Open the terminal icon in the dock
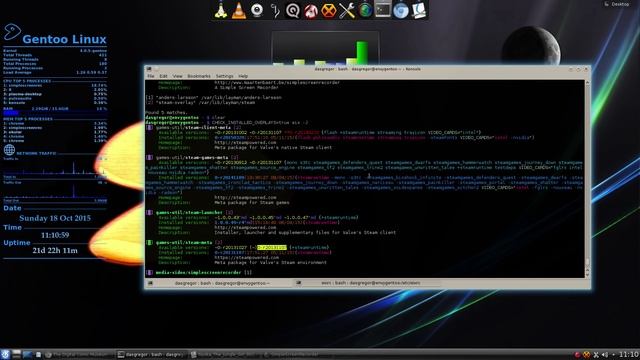The height and width of the screenshot is (360, 640). click(x=383, y=10)
